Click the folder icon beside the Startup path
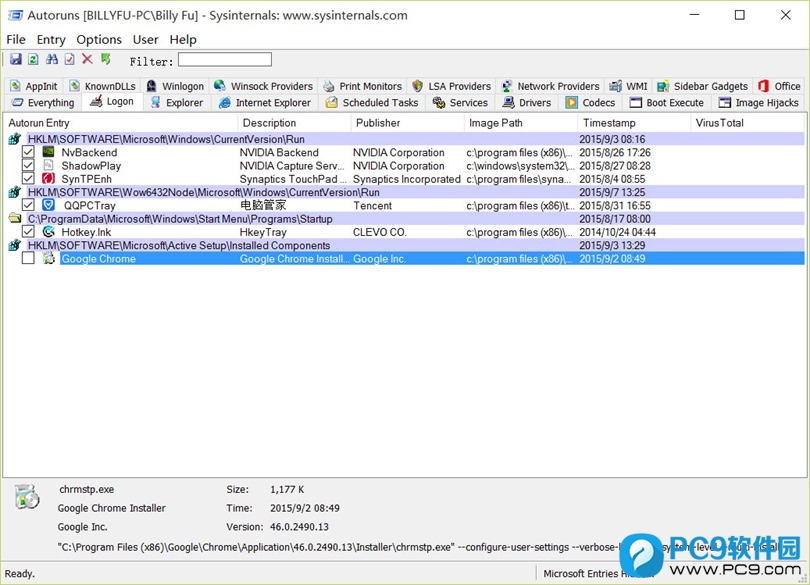 point(14,219)
